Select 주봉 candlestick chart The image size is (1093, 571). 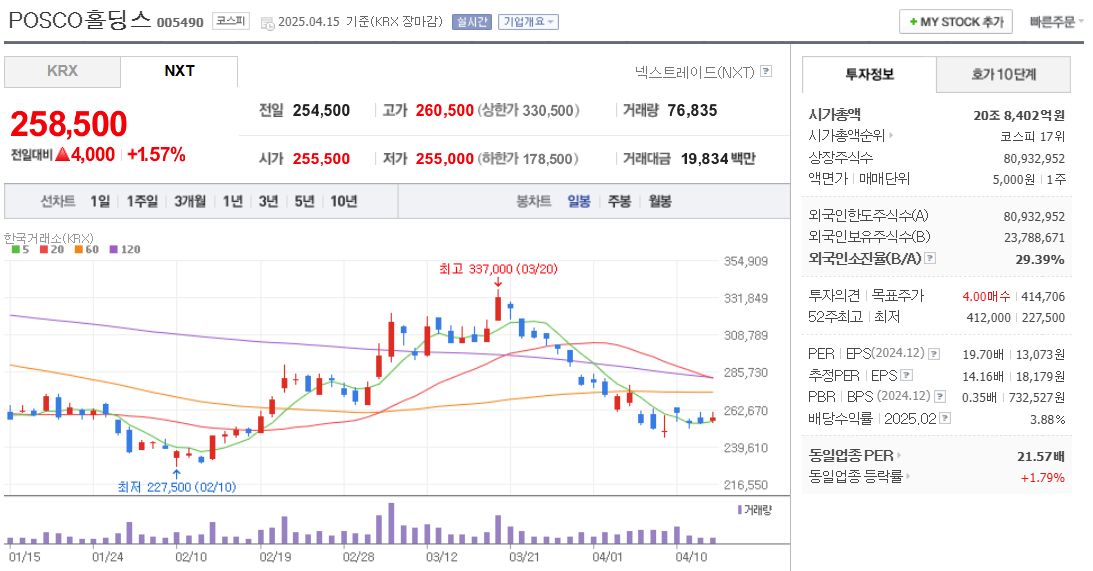[x=619, y=201]
